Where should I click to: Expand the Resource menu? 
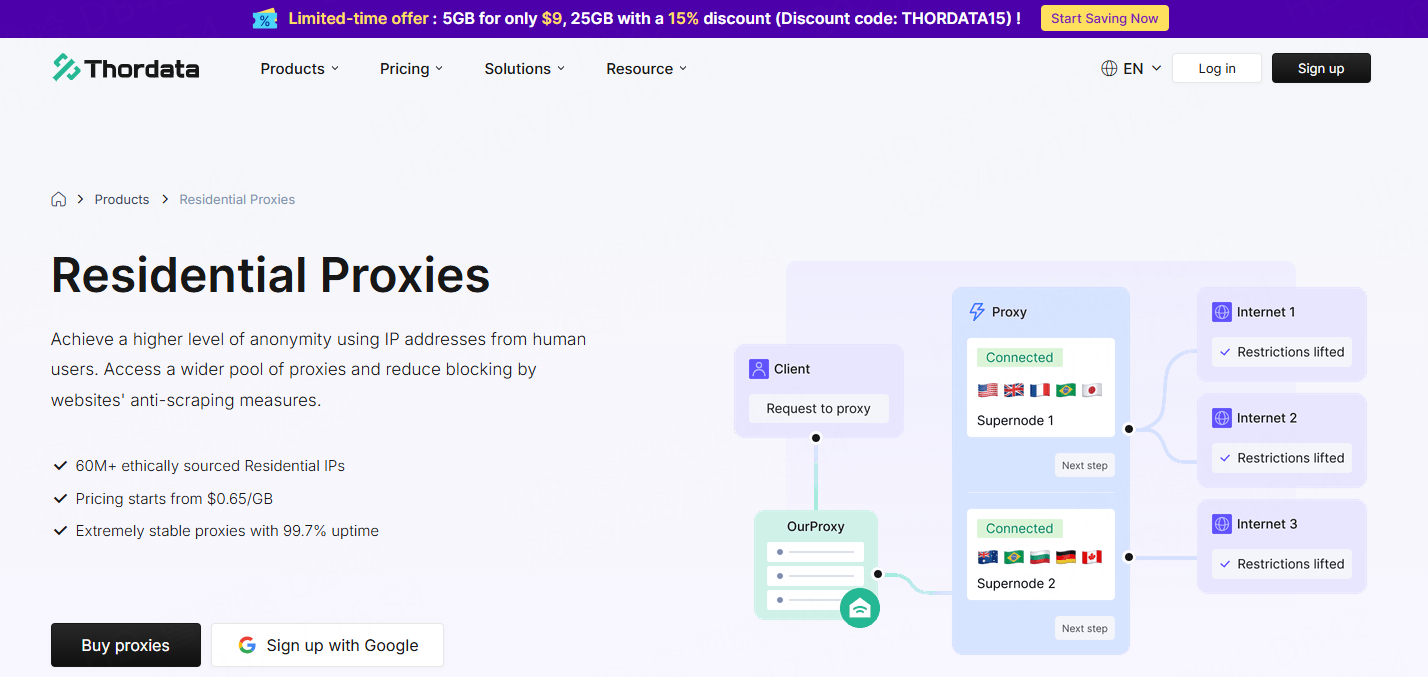point(647,68)
